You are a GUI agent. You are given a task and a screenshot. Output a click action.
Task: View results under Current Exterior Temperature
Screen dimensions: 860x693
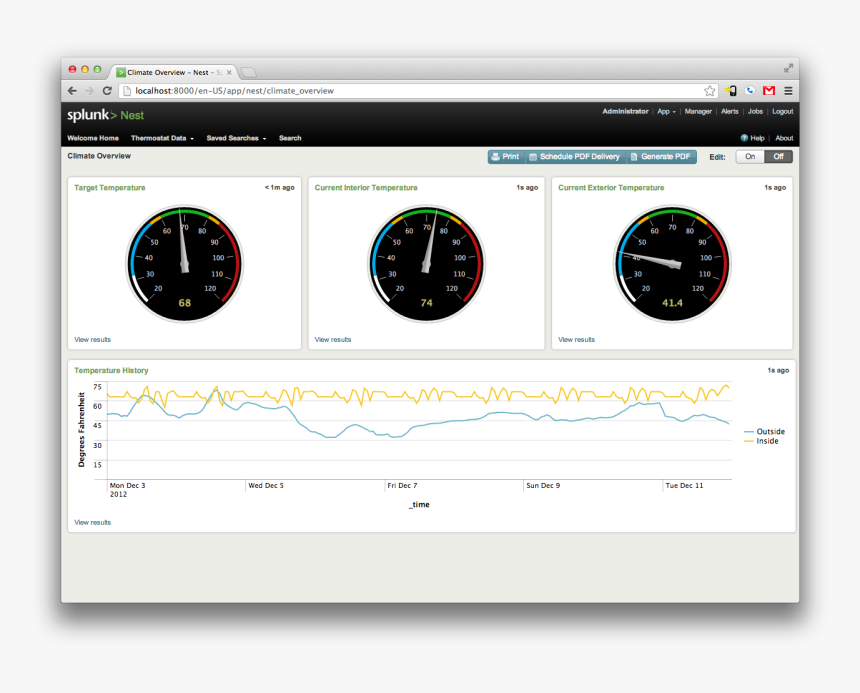coord(576,340)
